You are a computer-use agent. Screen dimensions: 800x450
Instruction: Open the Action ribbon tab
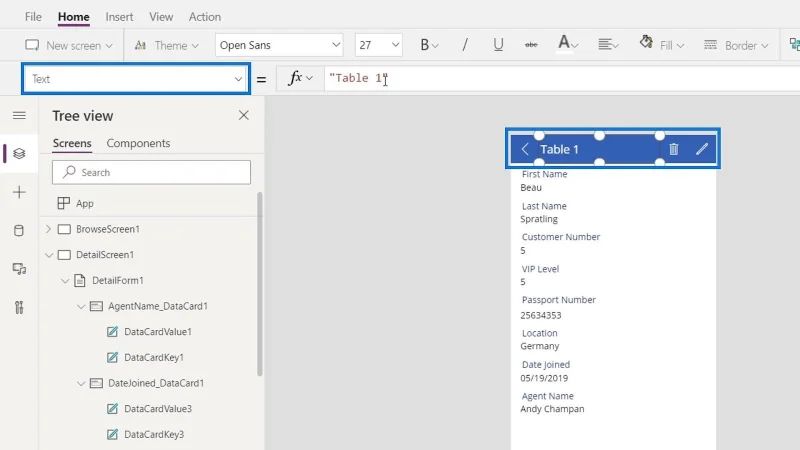click(205, 17)
